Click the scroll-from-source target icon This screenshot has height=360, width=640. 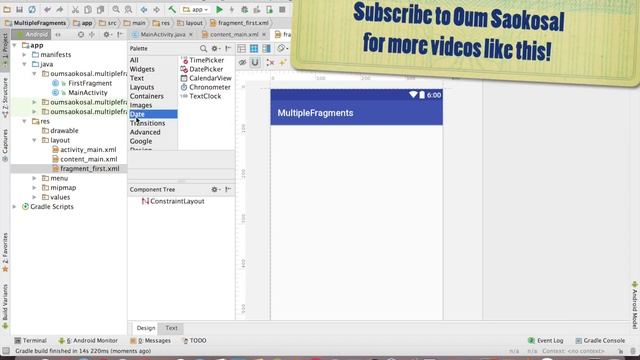[x=81, y=35]
